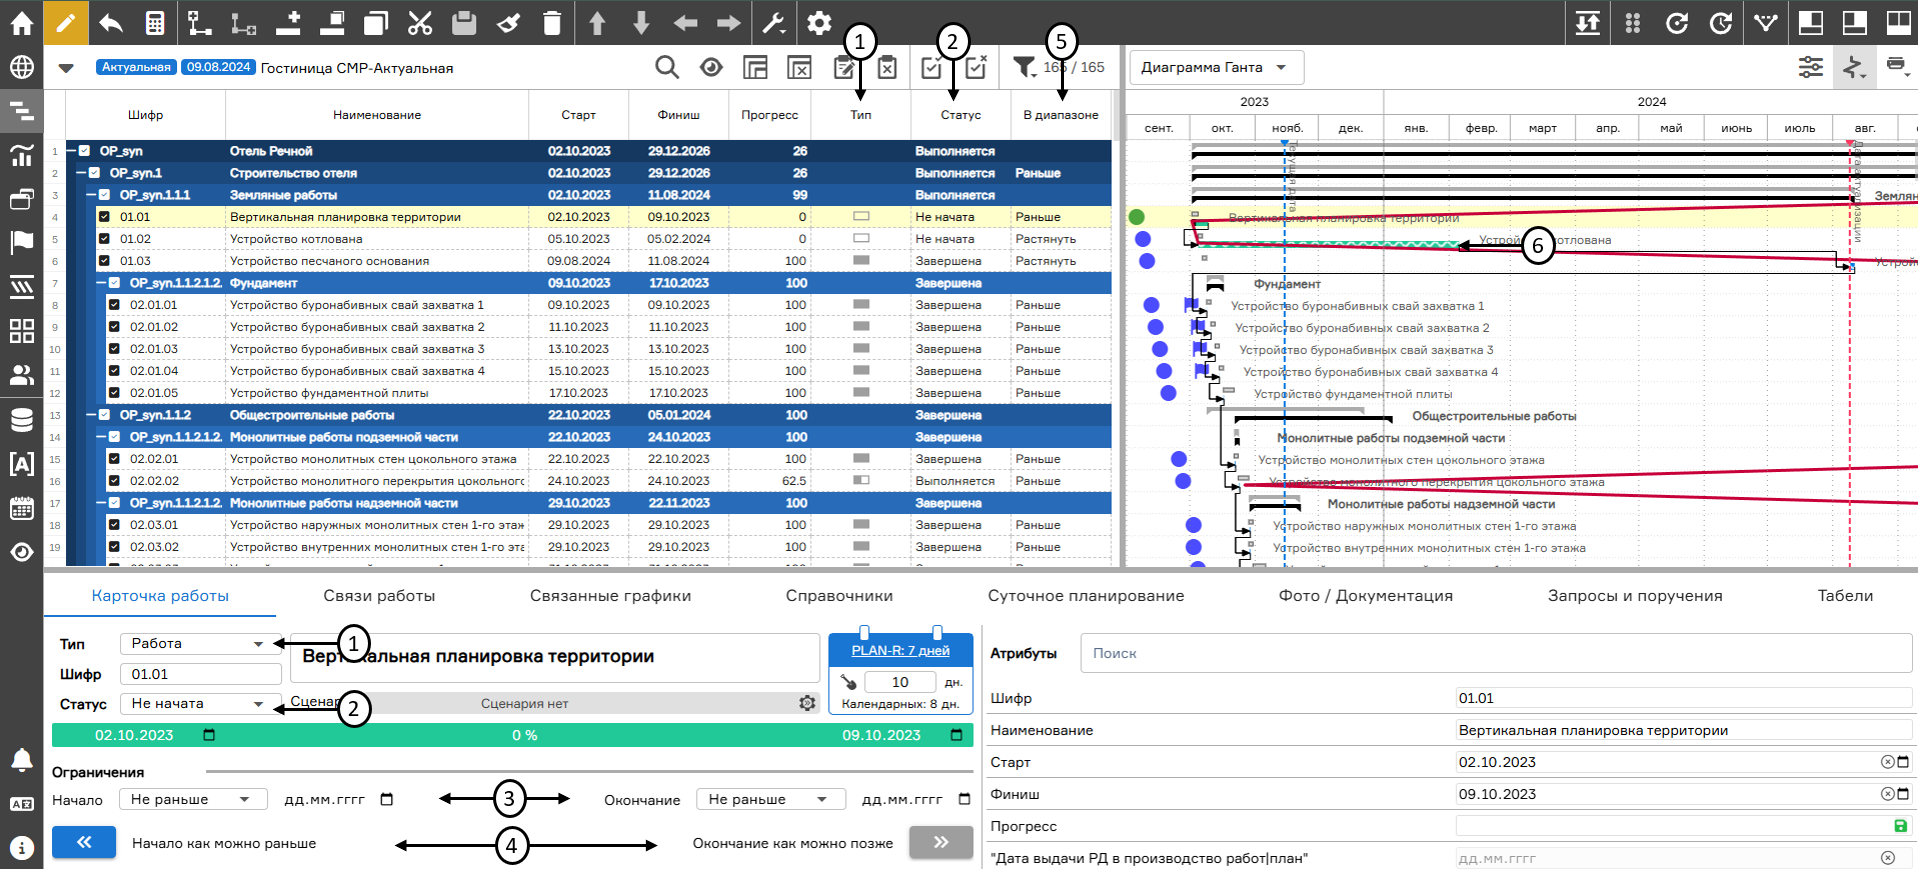This screenshot has height=871, width=1918.
Task: Click the move up arrow icon
Action: 597,22
